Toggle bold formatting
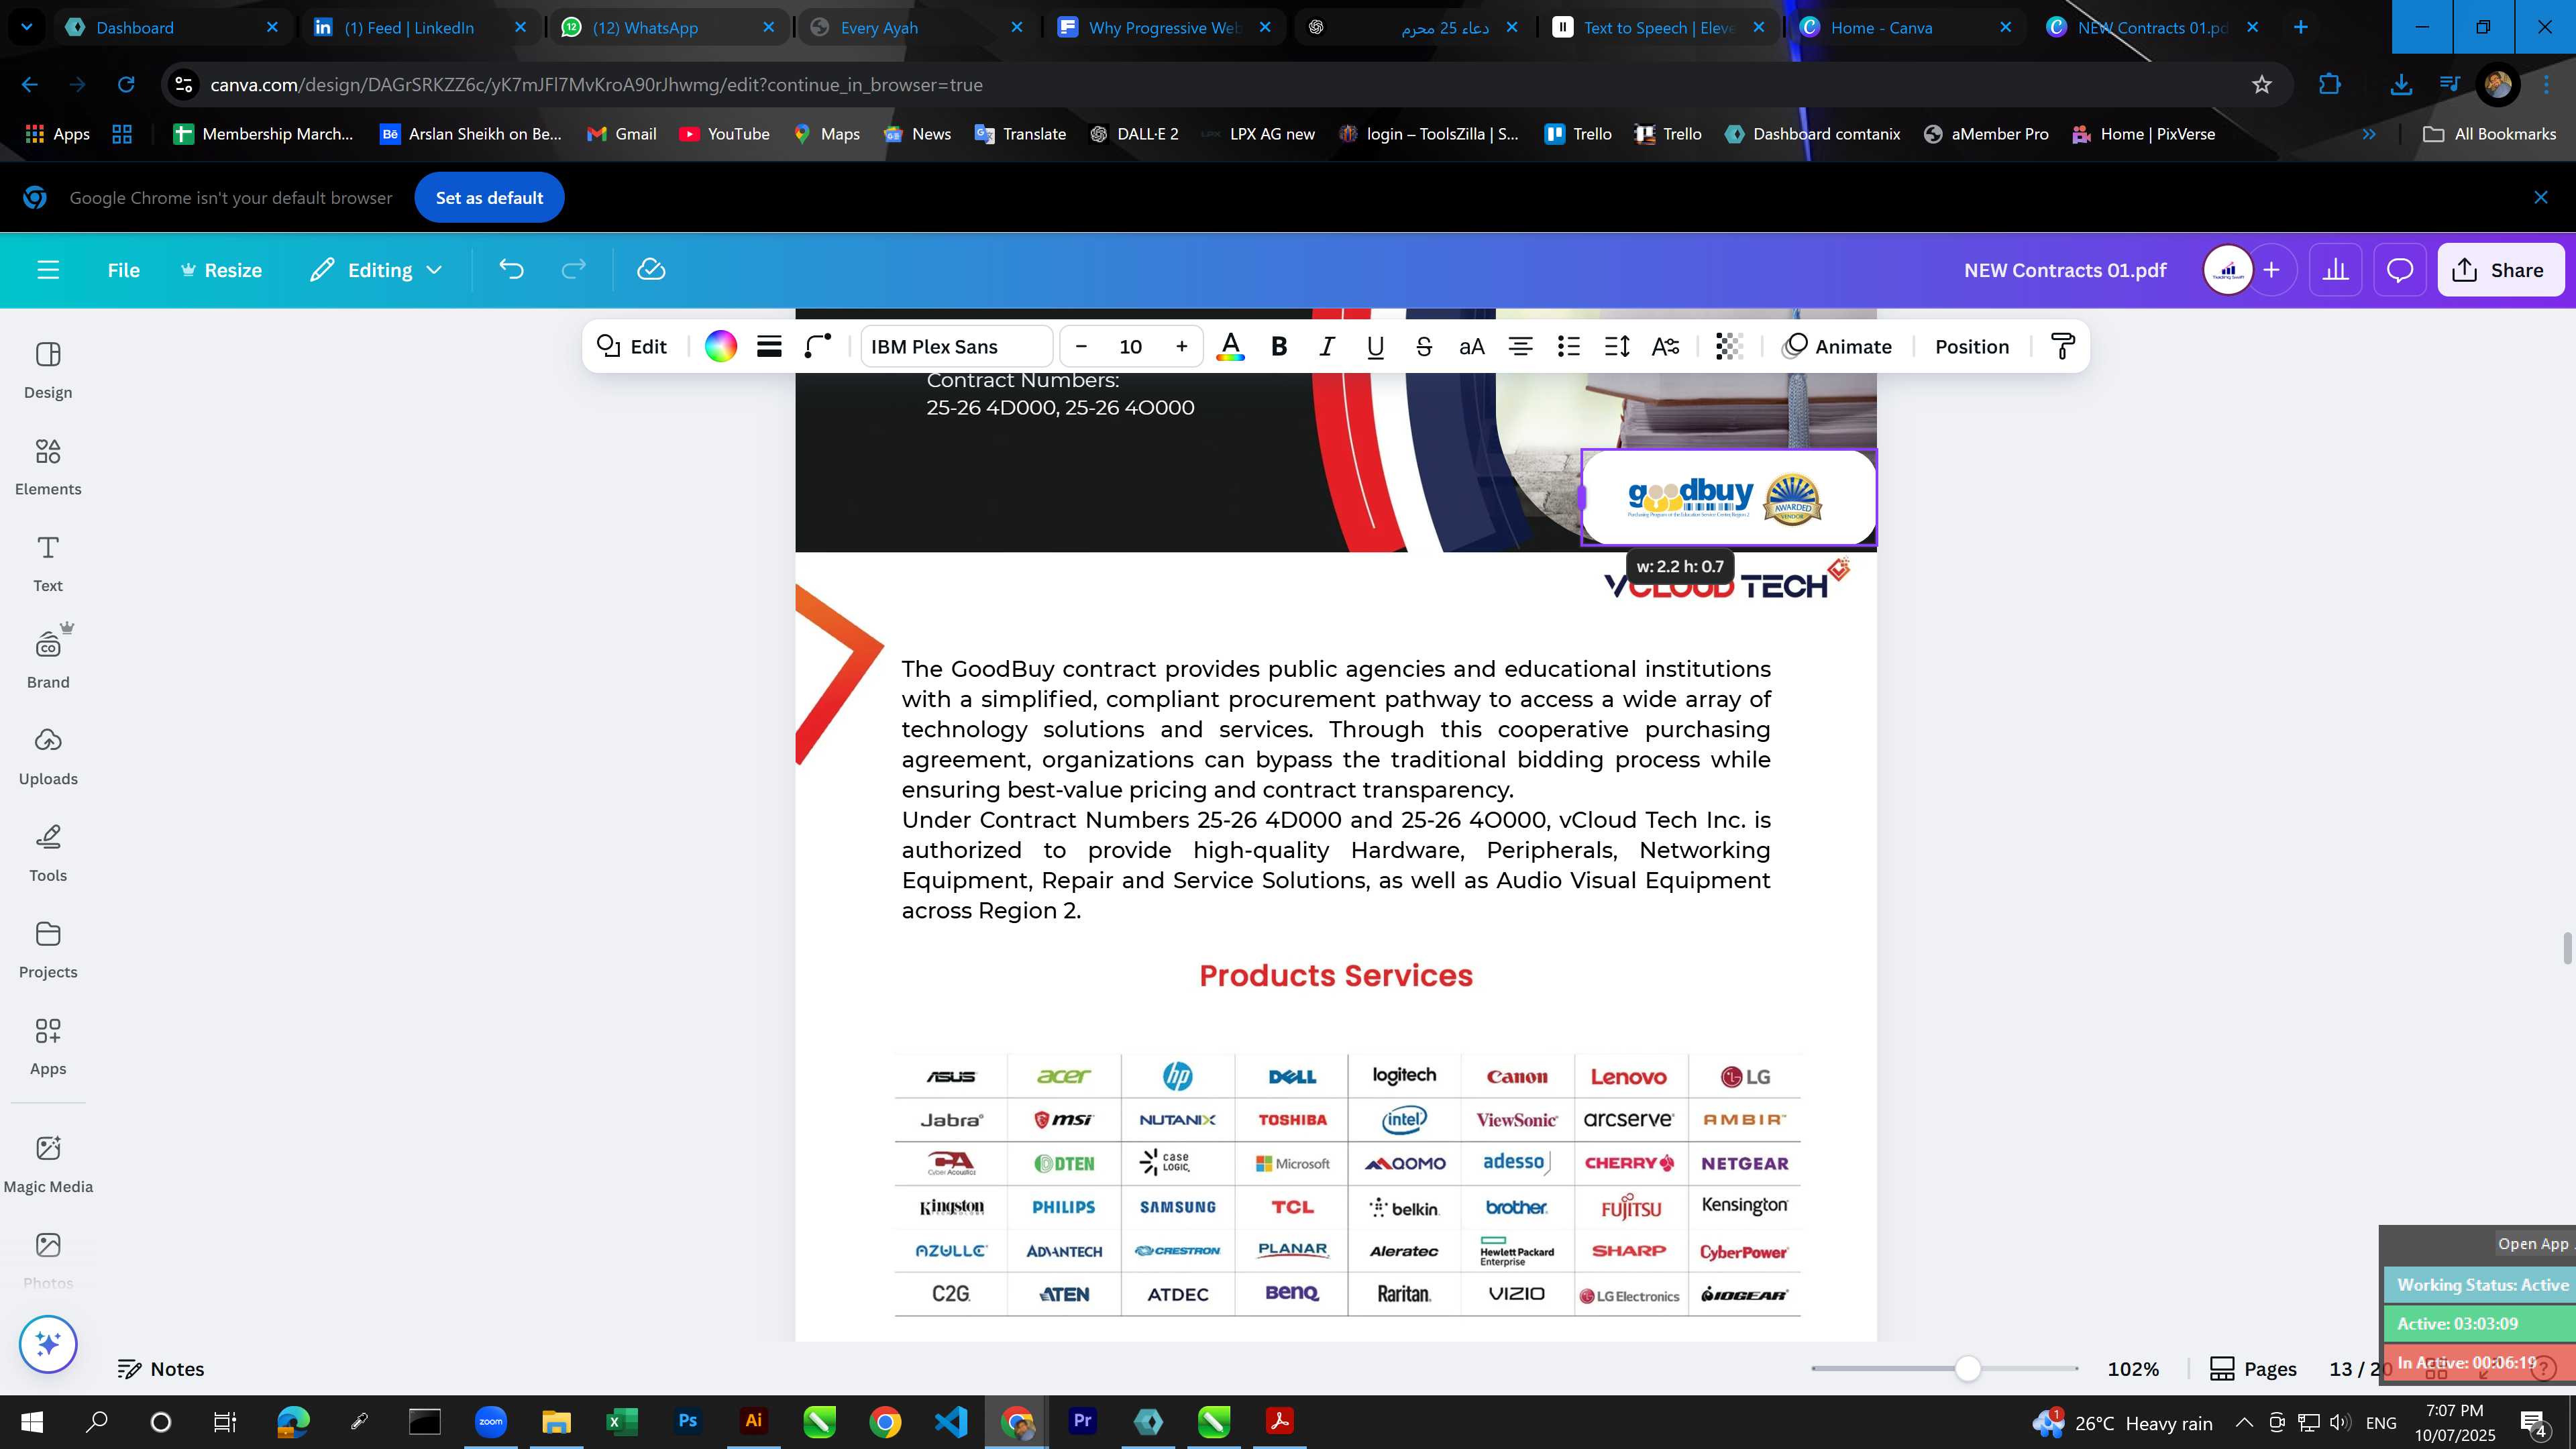The image size is (2576, 1449). [1278, 347]
